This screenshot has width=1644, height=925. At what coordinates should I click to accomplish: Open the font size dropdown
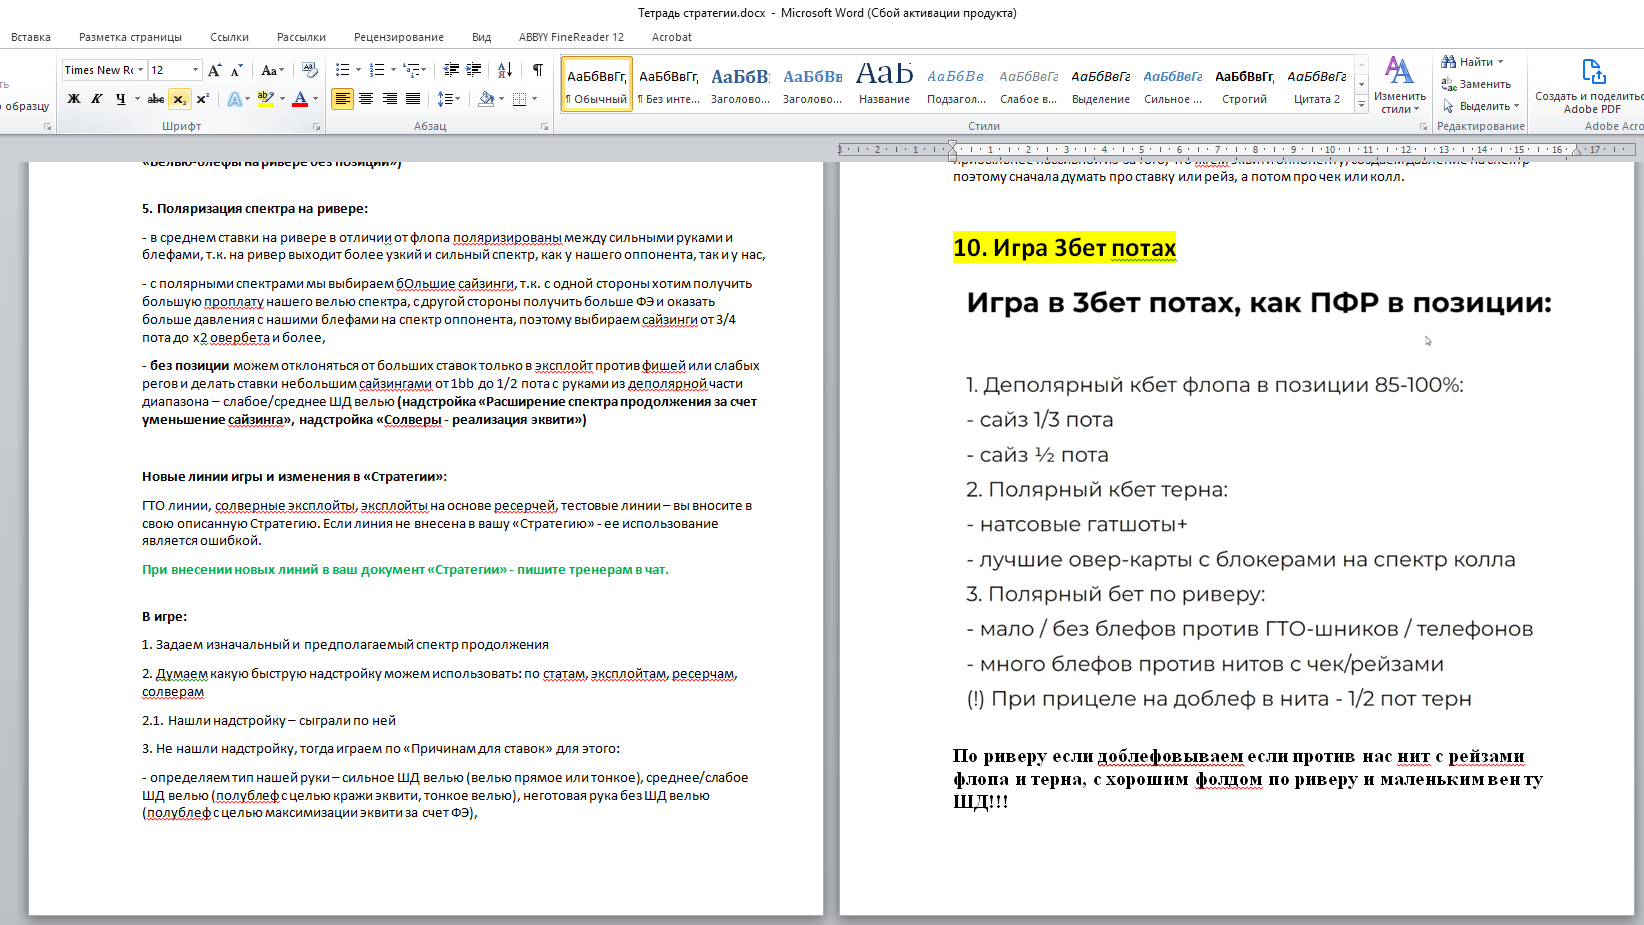[195, 70]
